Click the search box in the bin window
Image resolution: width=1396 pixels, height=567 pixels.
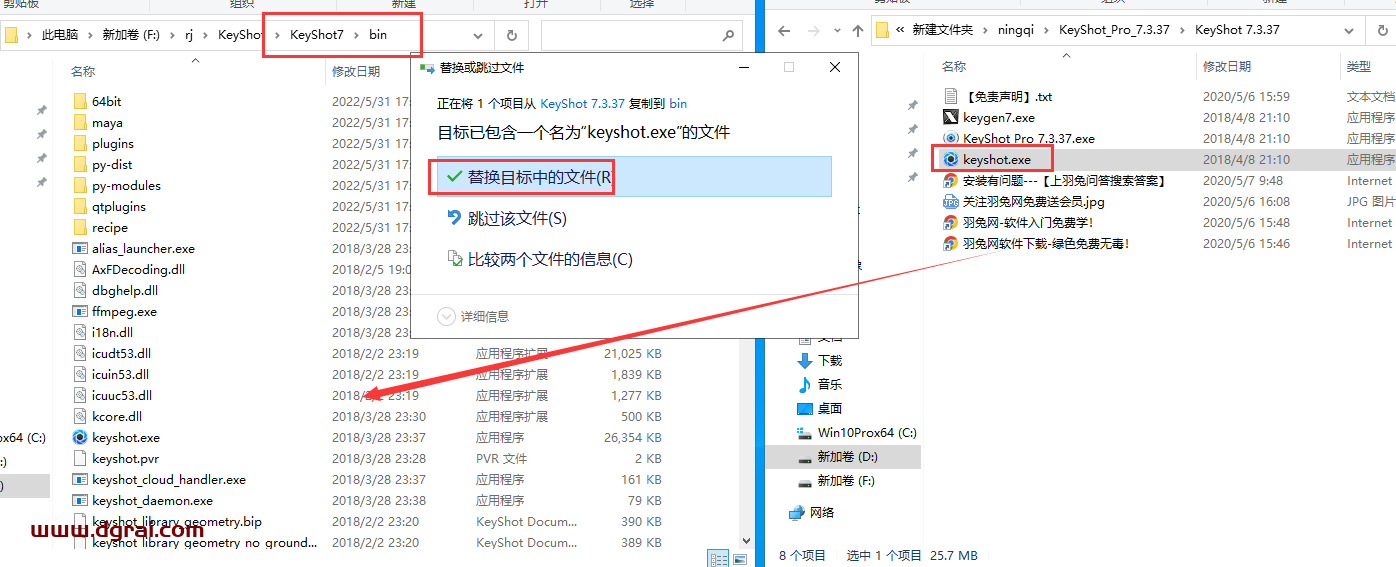coord(630,35)
